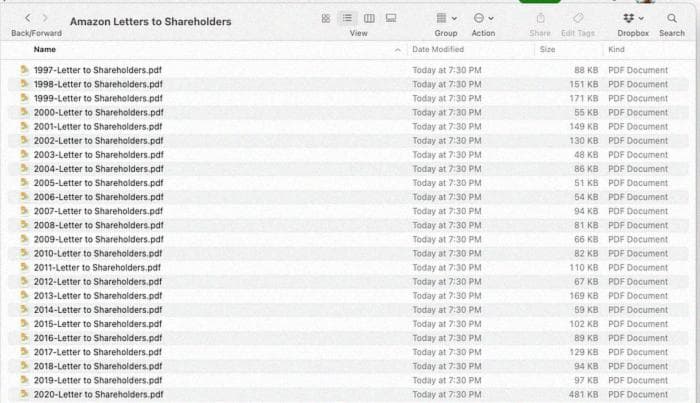Sort by the Size column
The image size is (700, 403).
(x=547, y=49)
